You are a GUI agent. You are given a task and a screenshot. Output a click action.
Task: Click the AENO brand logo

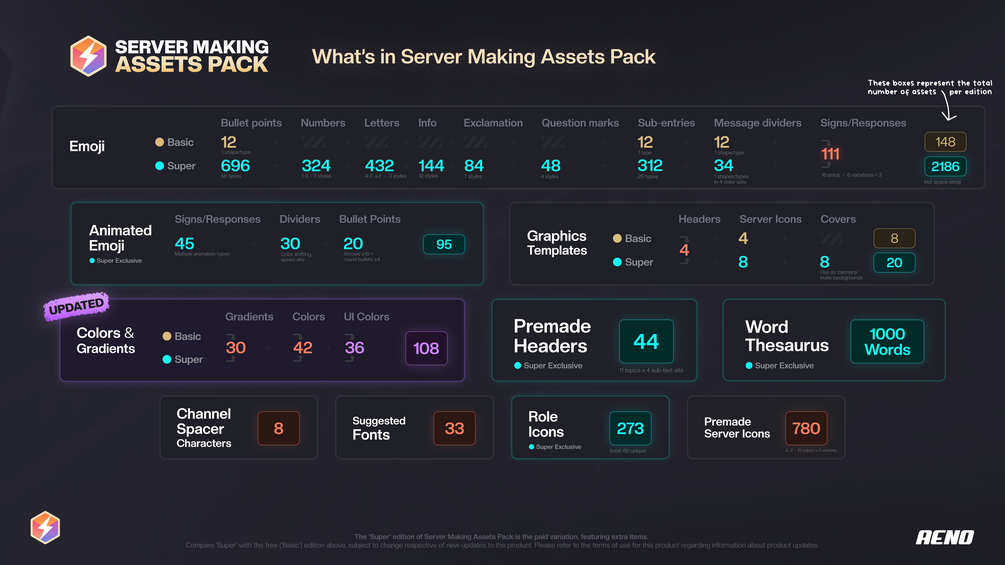click(x=945, y=537)
